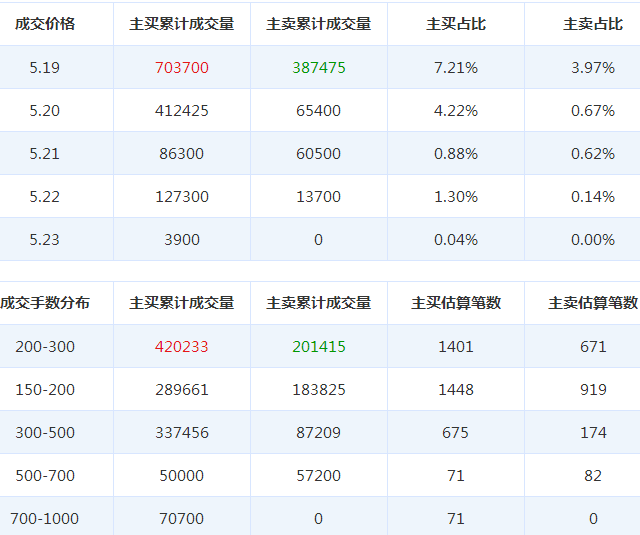Select the 500-700 lot range row label
Image resolution: width=640 pixels, height=535 pixels.
[45, 476]
